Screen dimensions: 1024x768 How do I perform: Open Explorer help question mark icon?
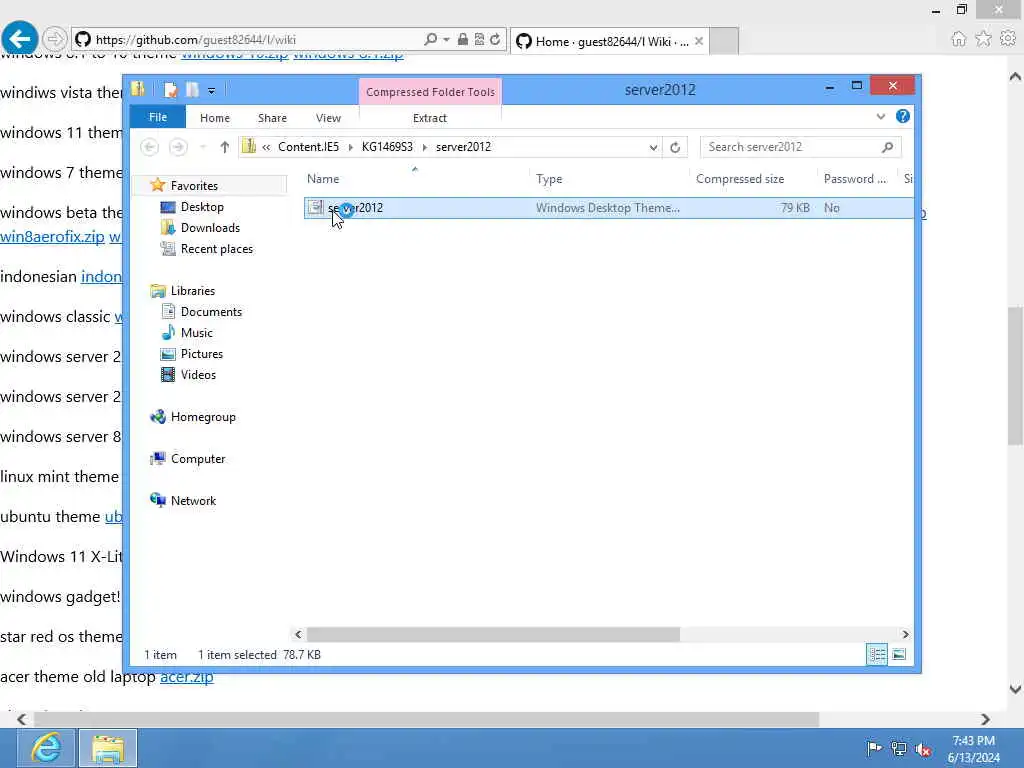pos(903,116)
